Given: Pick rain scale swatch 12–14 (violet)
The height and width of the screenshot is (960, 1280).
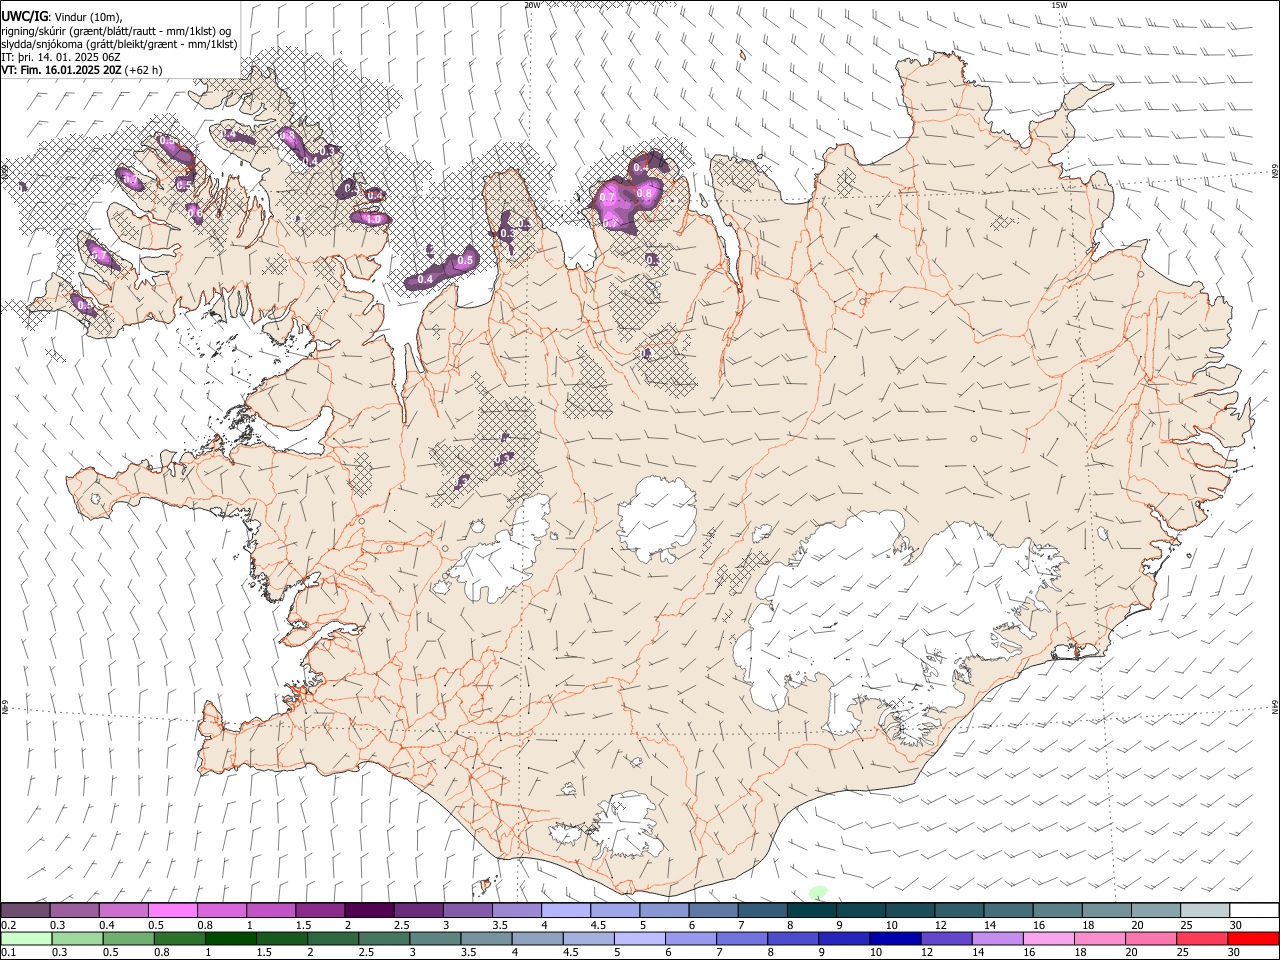Looking at the screenshot, I should (x=945, y=939).
